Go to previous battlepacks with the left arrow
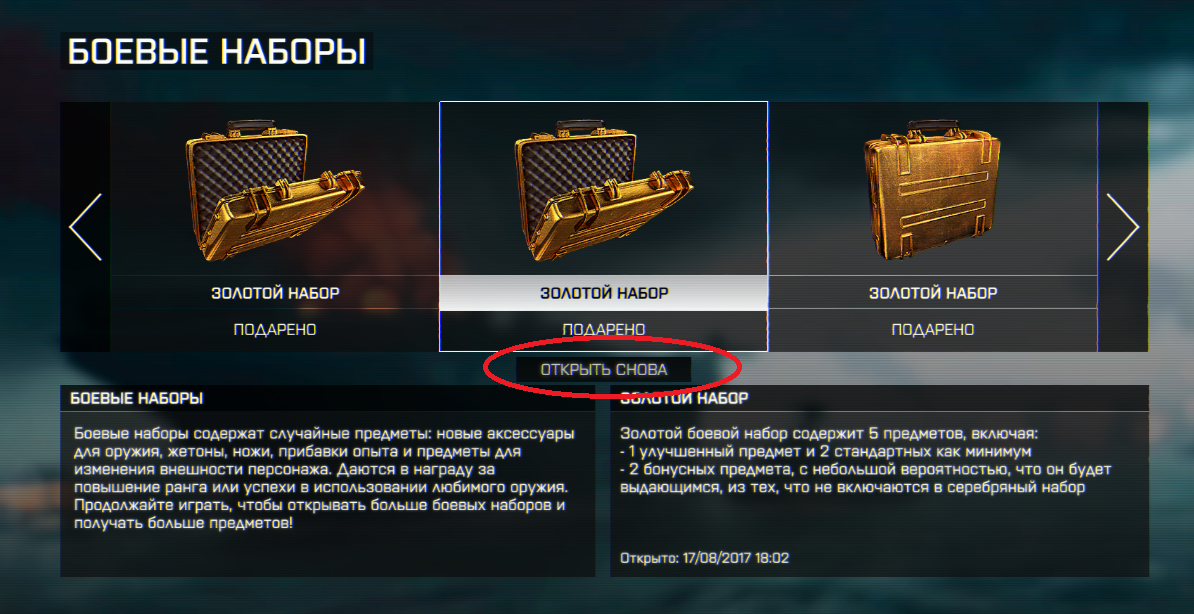This screenshot has height=614, width=1194. click(x=85, y=227)
